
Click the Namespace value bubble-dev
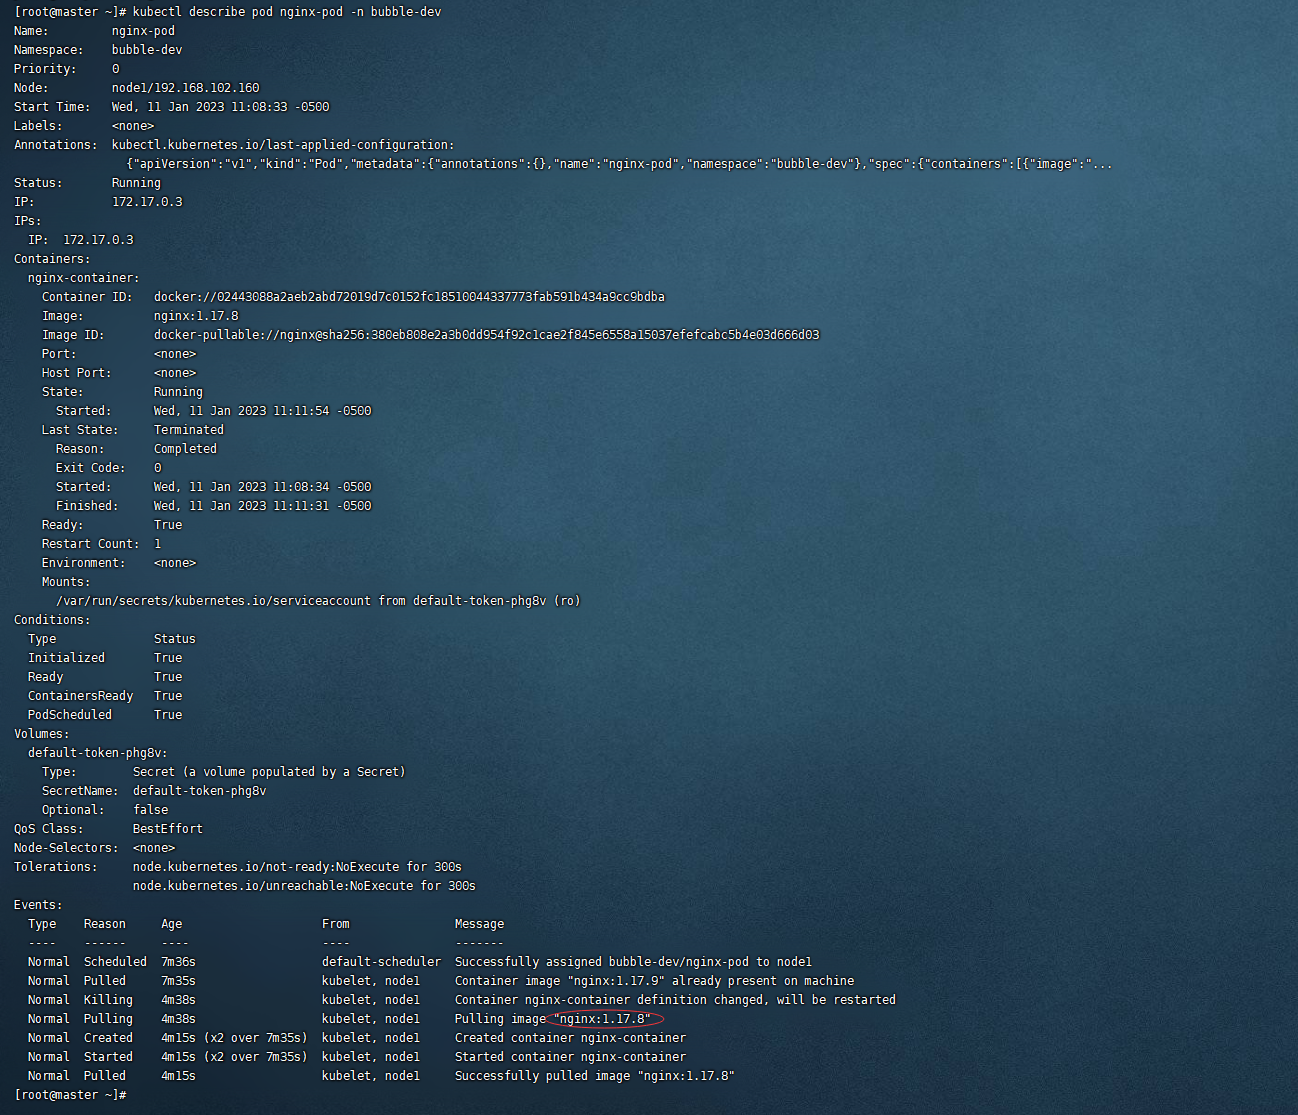pos(147,50)
